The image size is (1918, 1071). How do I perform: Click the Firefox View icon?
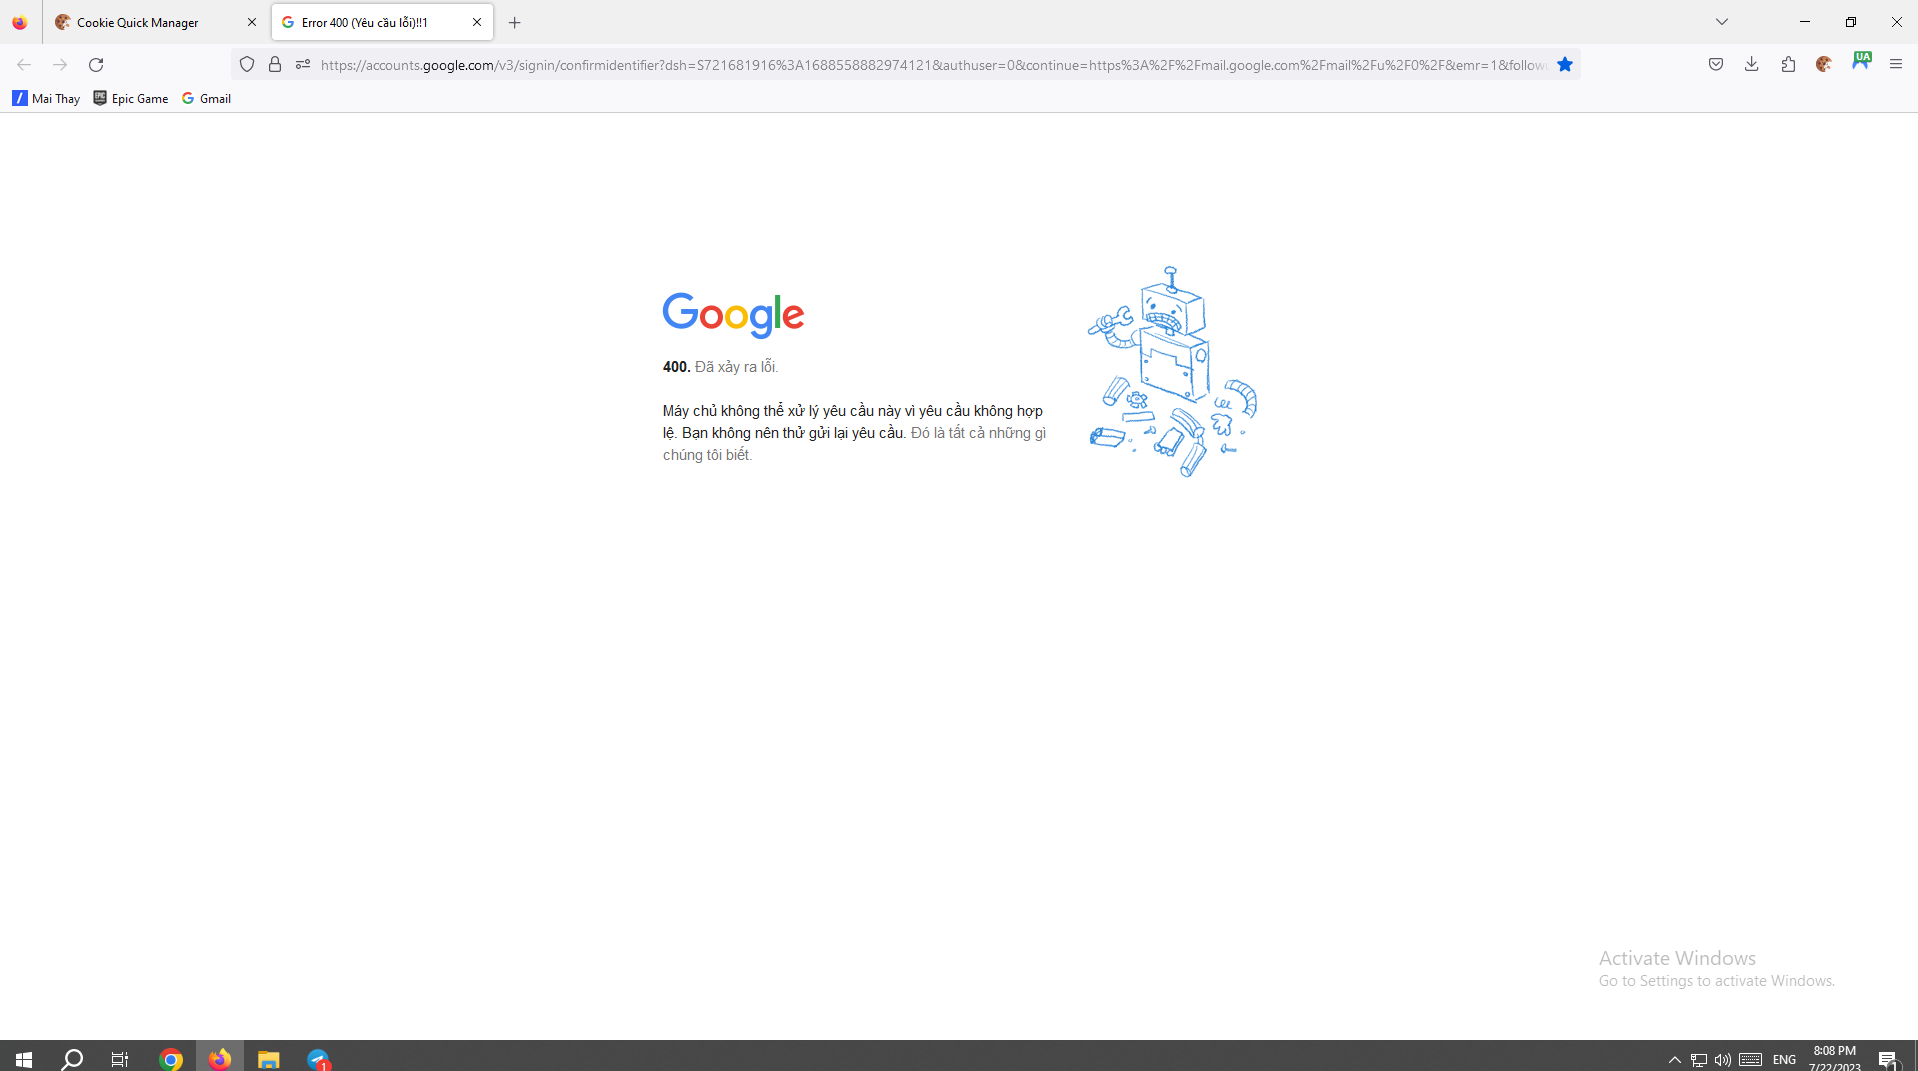pyautogui.click(x=20, y=22)
